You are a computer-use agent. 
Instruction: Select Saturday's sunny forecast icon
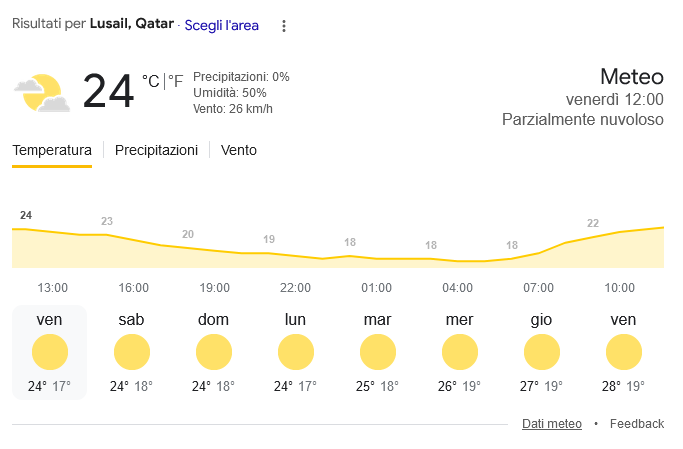tap(131, 352)
